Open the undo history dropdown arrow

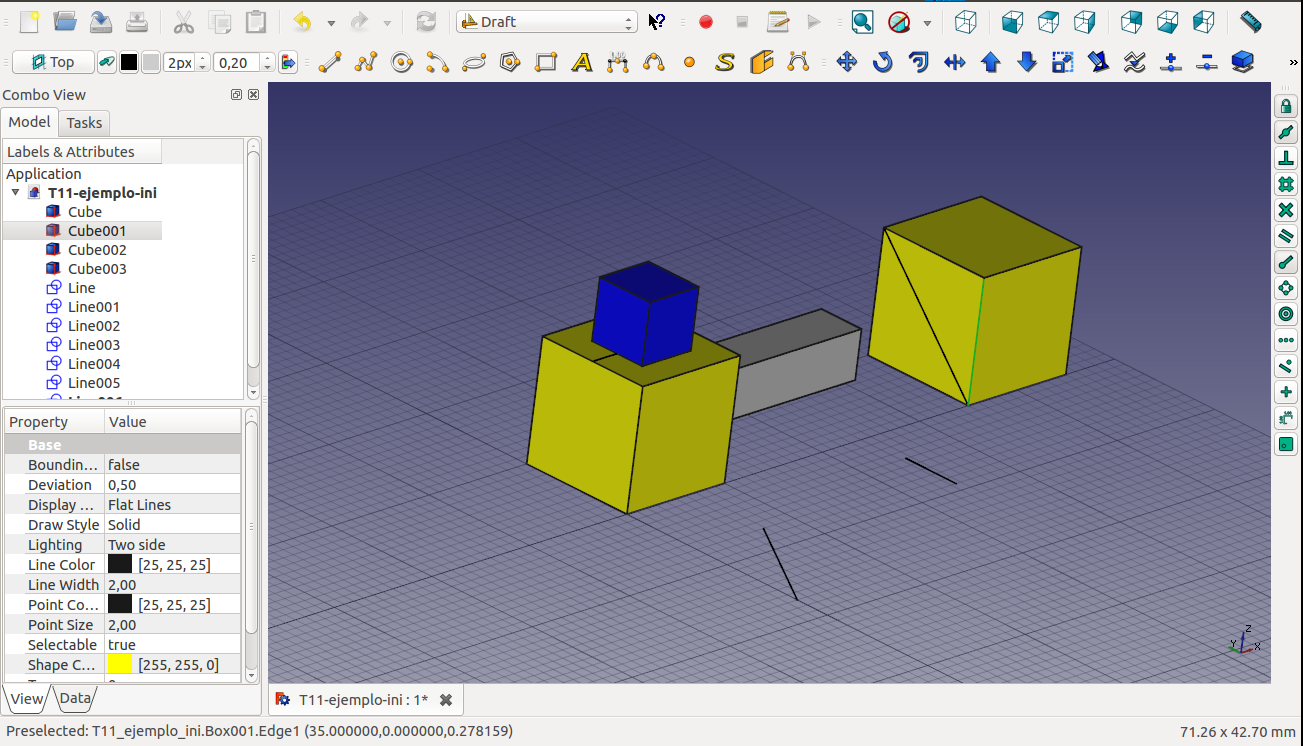click(331, 23)
